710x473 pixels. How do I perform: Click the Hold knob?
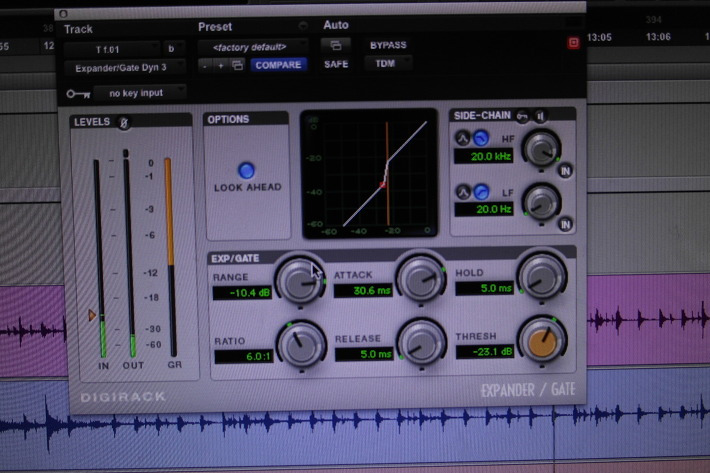point(542,277)
